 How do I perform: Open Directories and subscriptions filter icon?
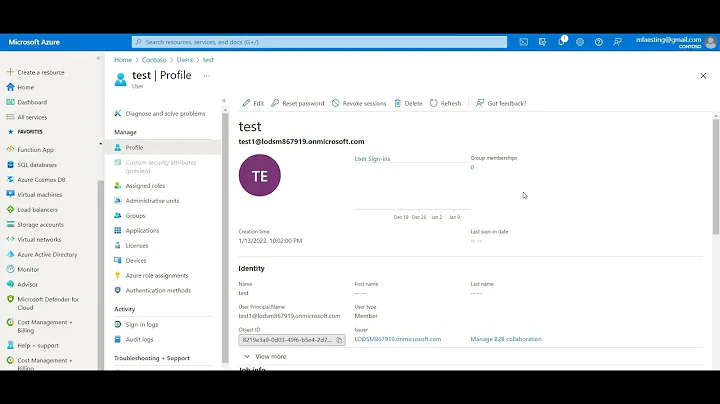point(542,42)
